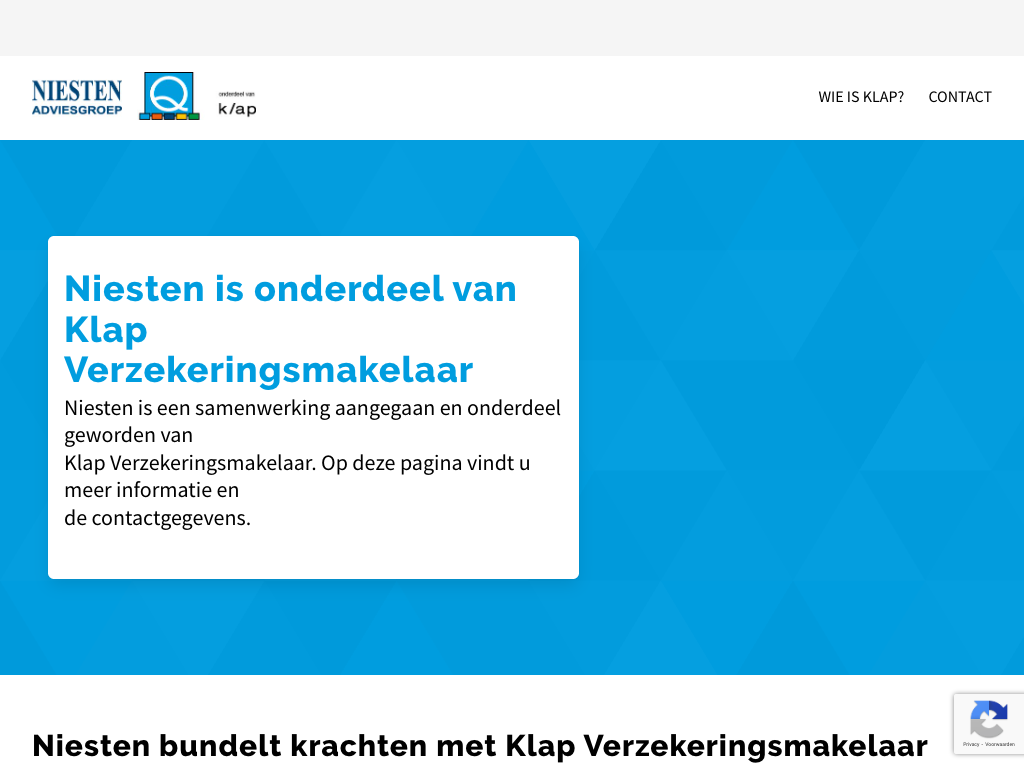Open the reCAPTCHA Voorwaarden link
The width and height of the screenshot is (1024, 768).
click(x=1000, y=744)
